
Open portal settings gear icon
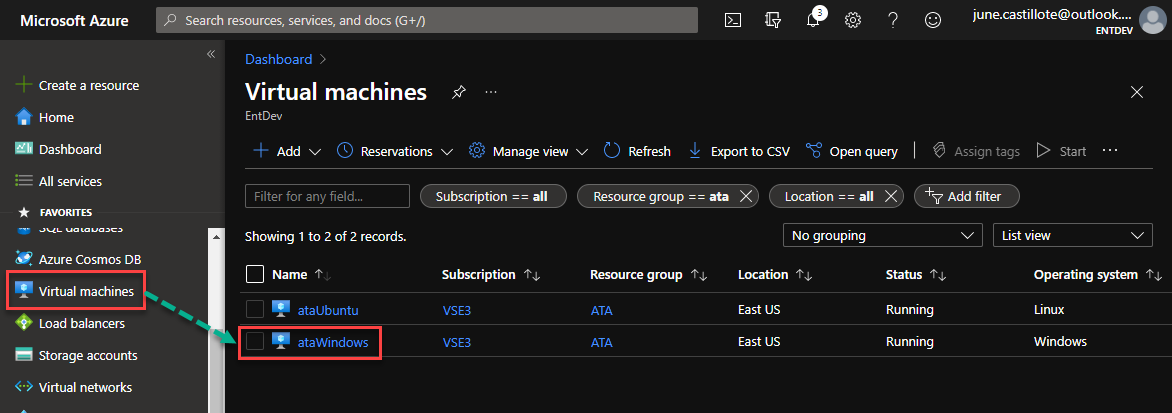[853, 20]
